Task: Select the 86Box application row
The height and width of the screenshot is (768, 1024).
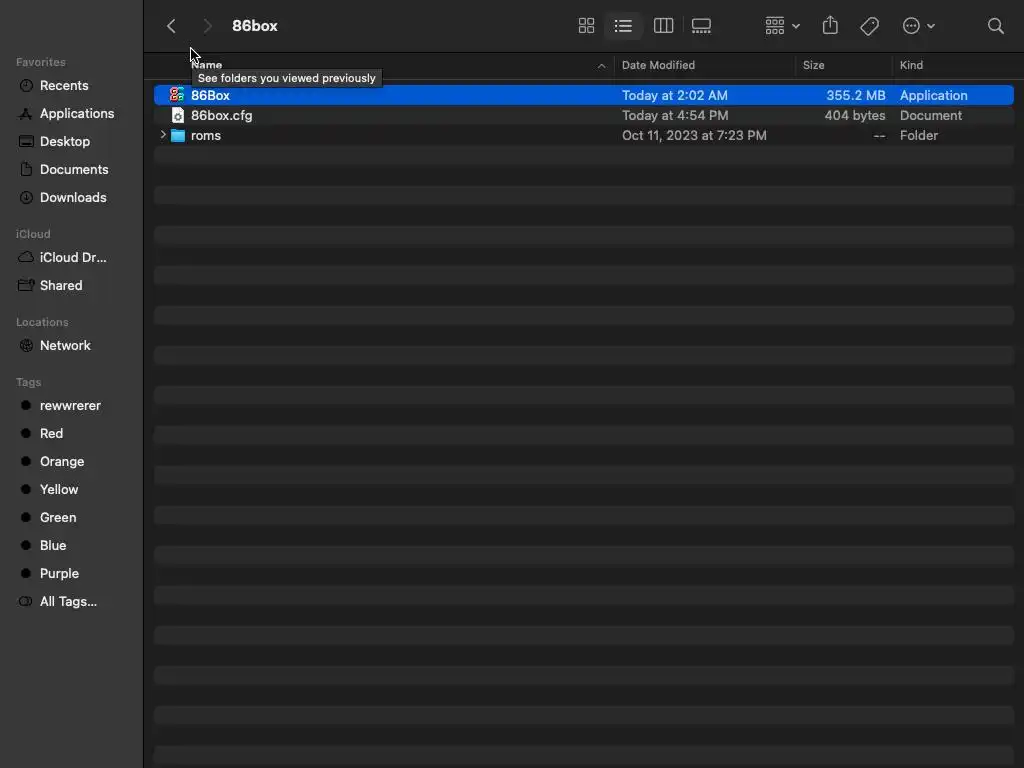Action: tap(584, 95)
